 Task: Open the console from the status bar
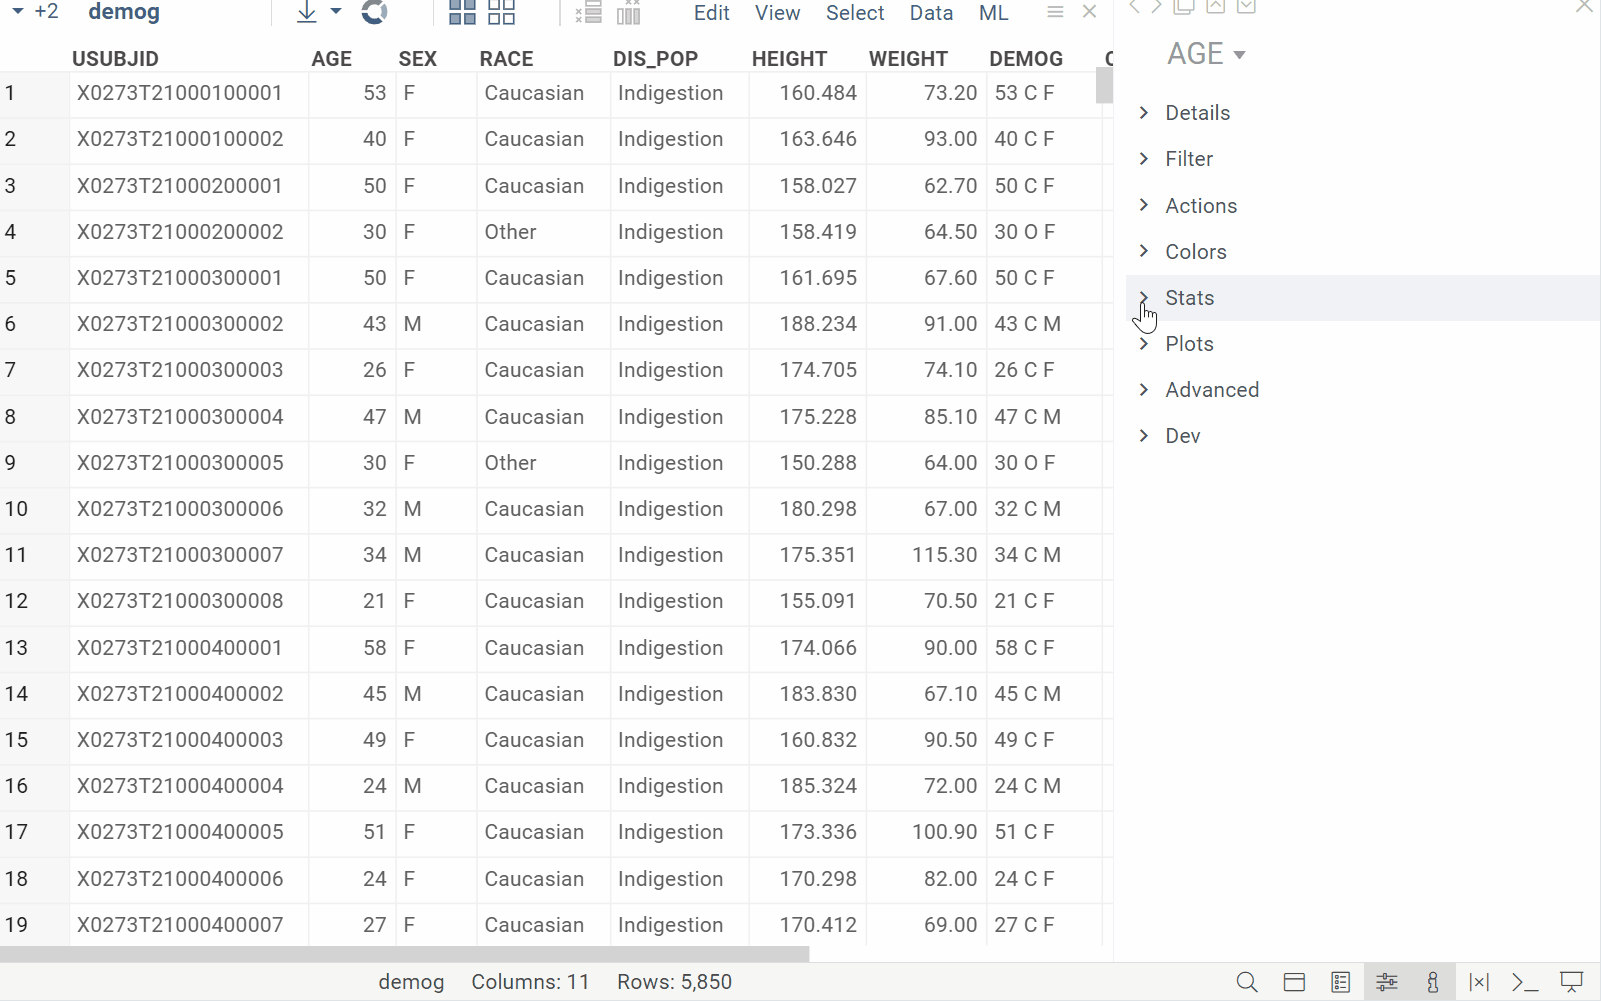pyautogui.click(x=1525, y=982)
